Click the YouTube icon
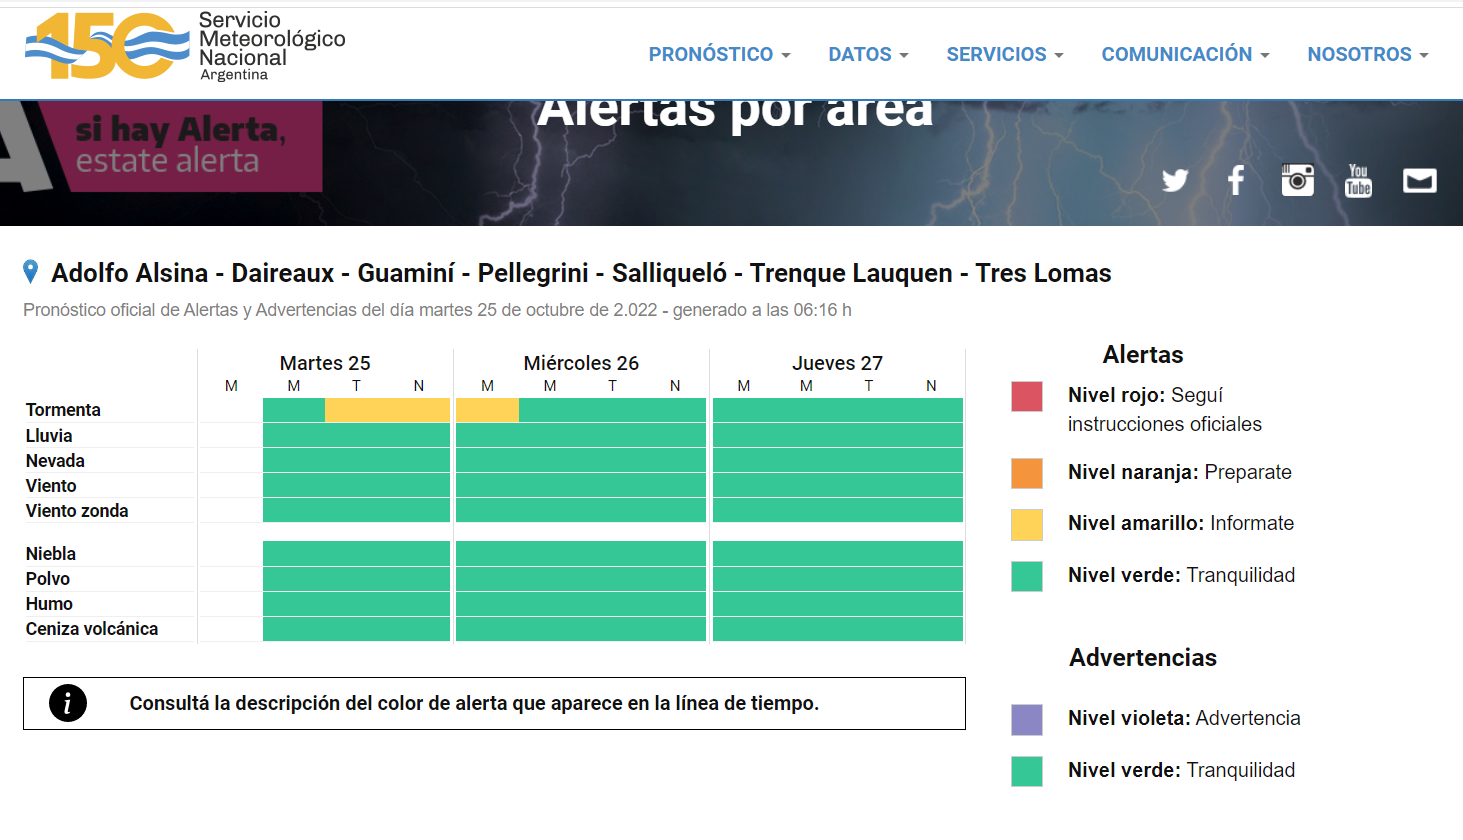1463x840 pixels. (1358, 180)
